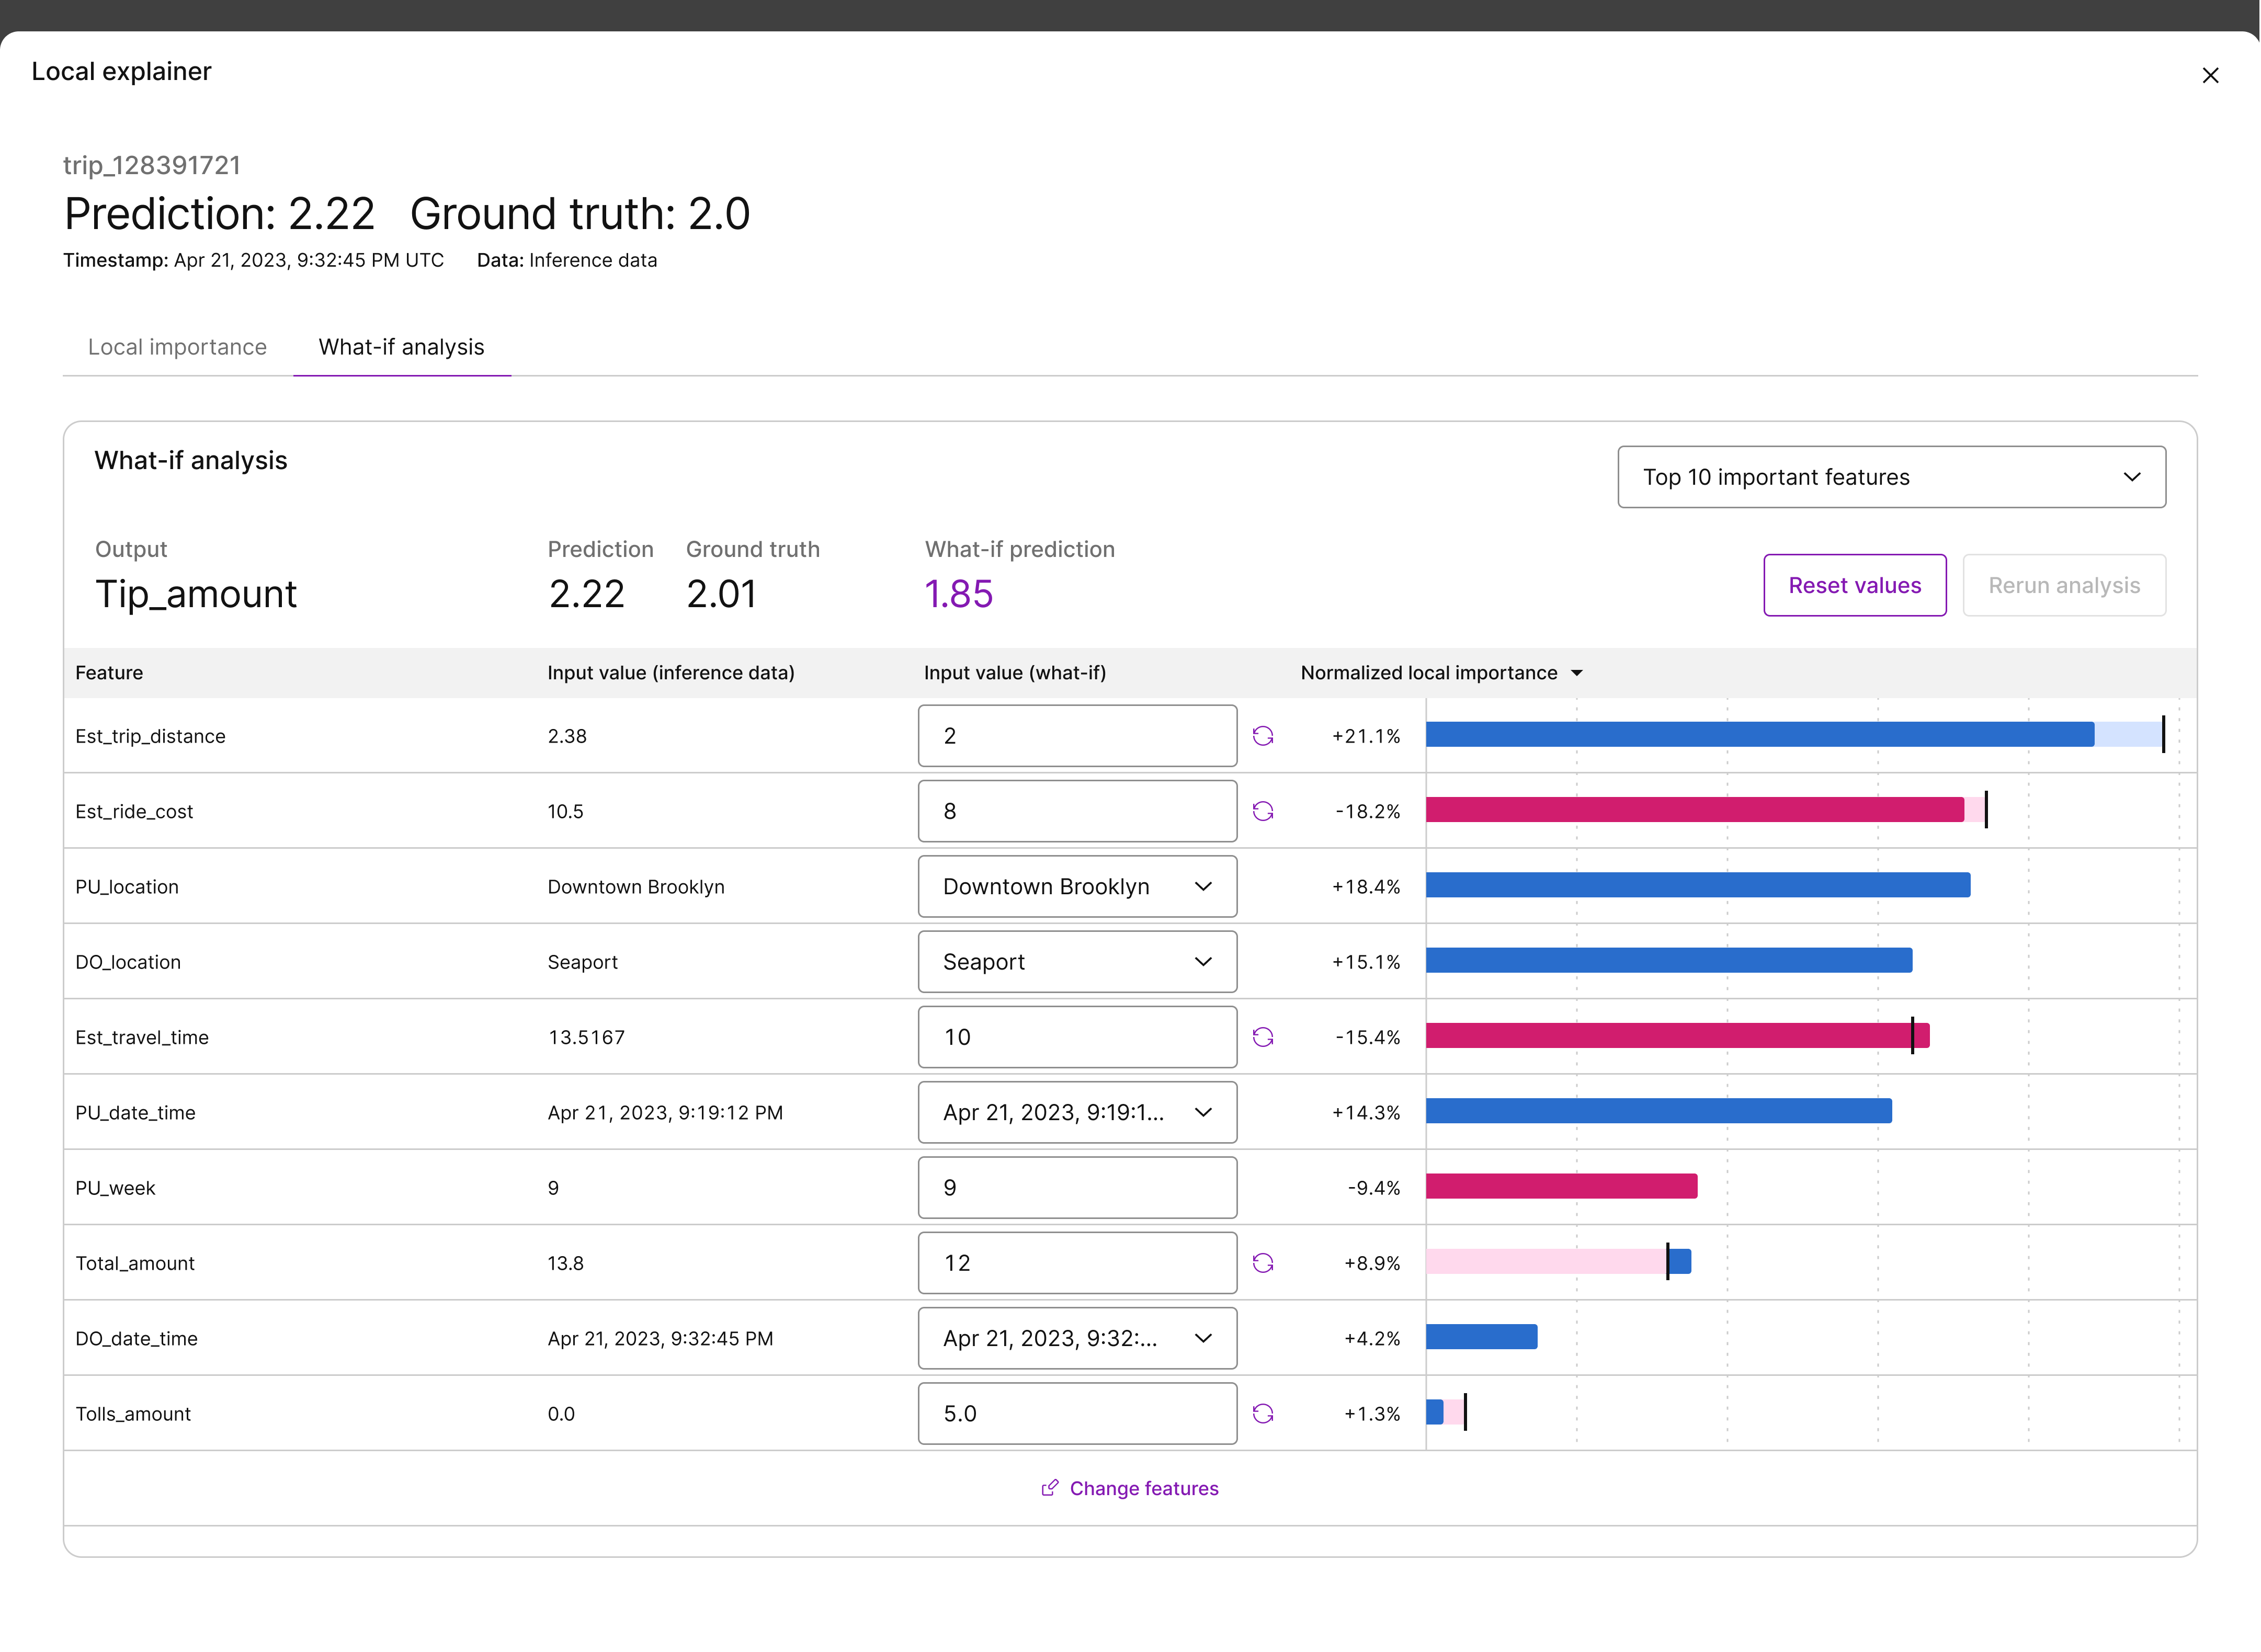Click the Est_ride_cost input showing 8

(x=1077, y=811)
